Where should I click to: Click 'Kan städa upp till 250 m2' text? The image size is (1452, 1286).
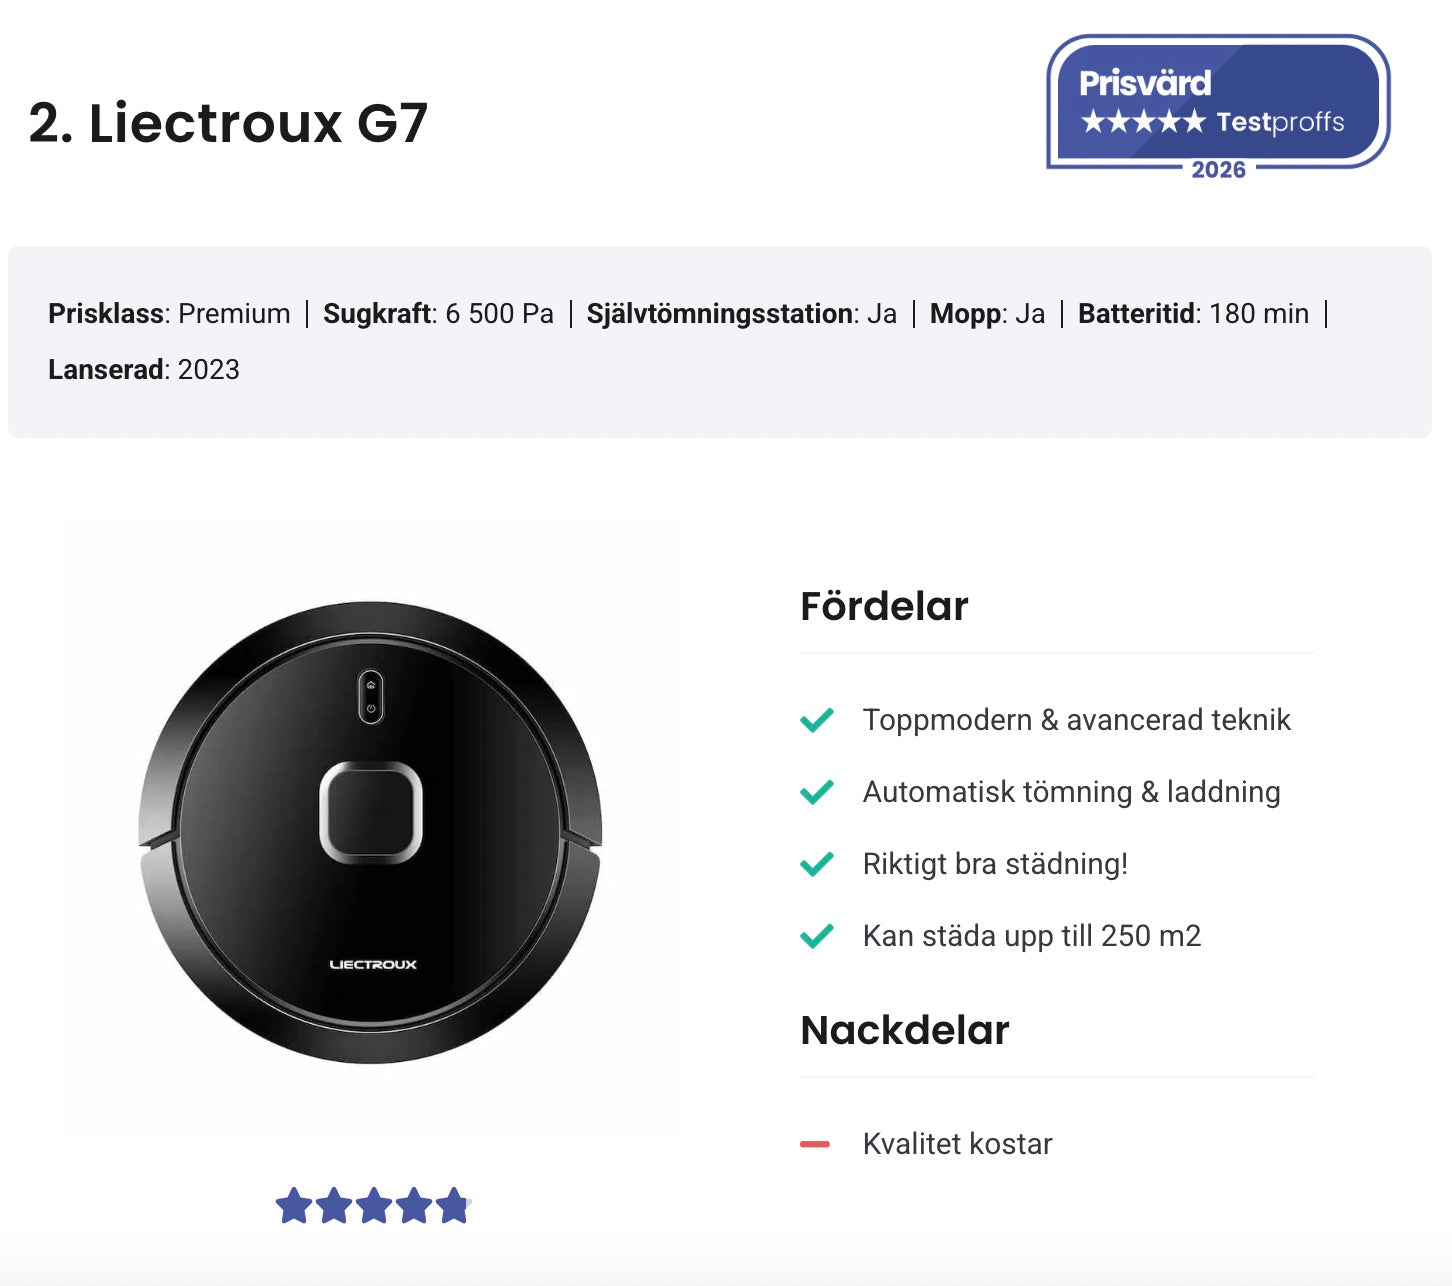coord(1031,936)
